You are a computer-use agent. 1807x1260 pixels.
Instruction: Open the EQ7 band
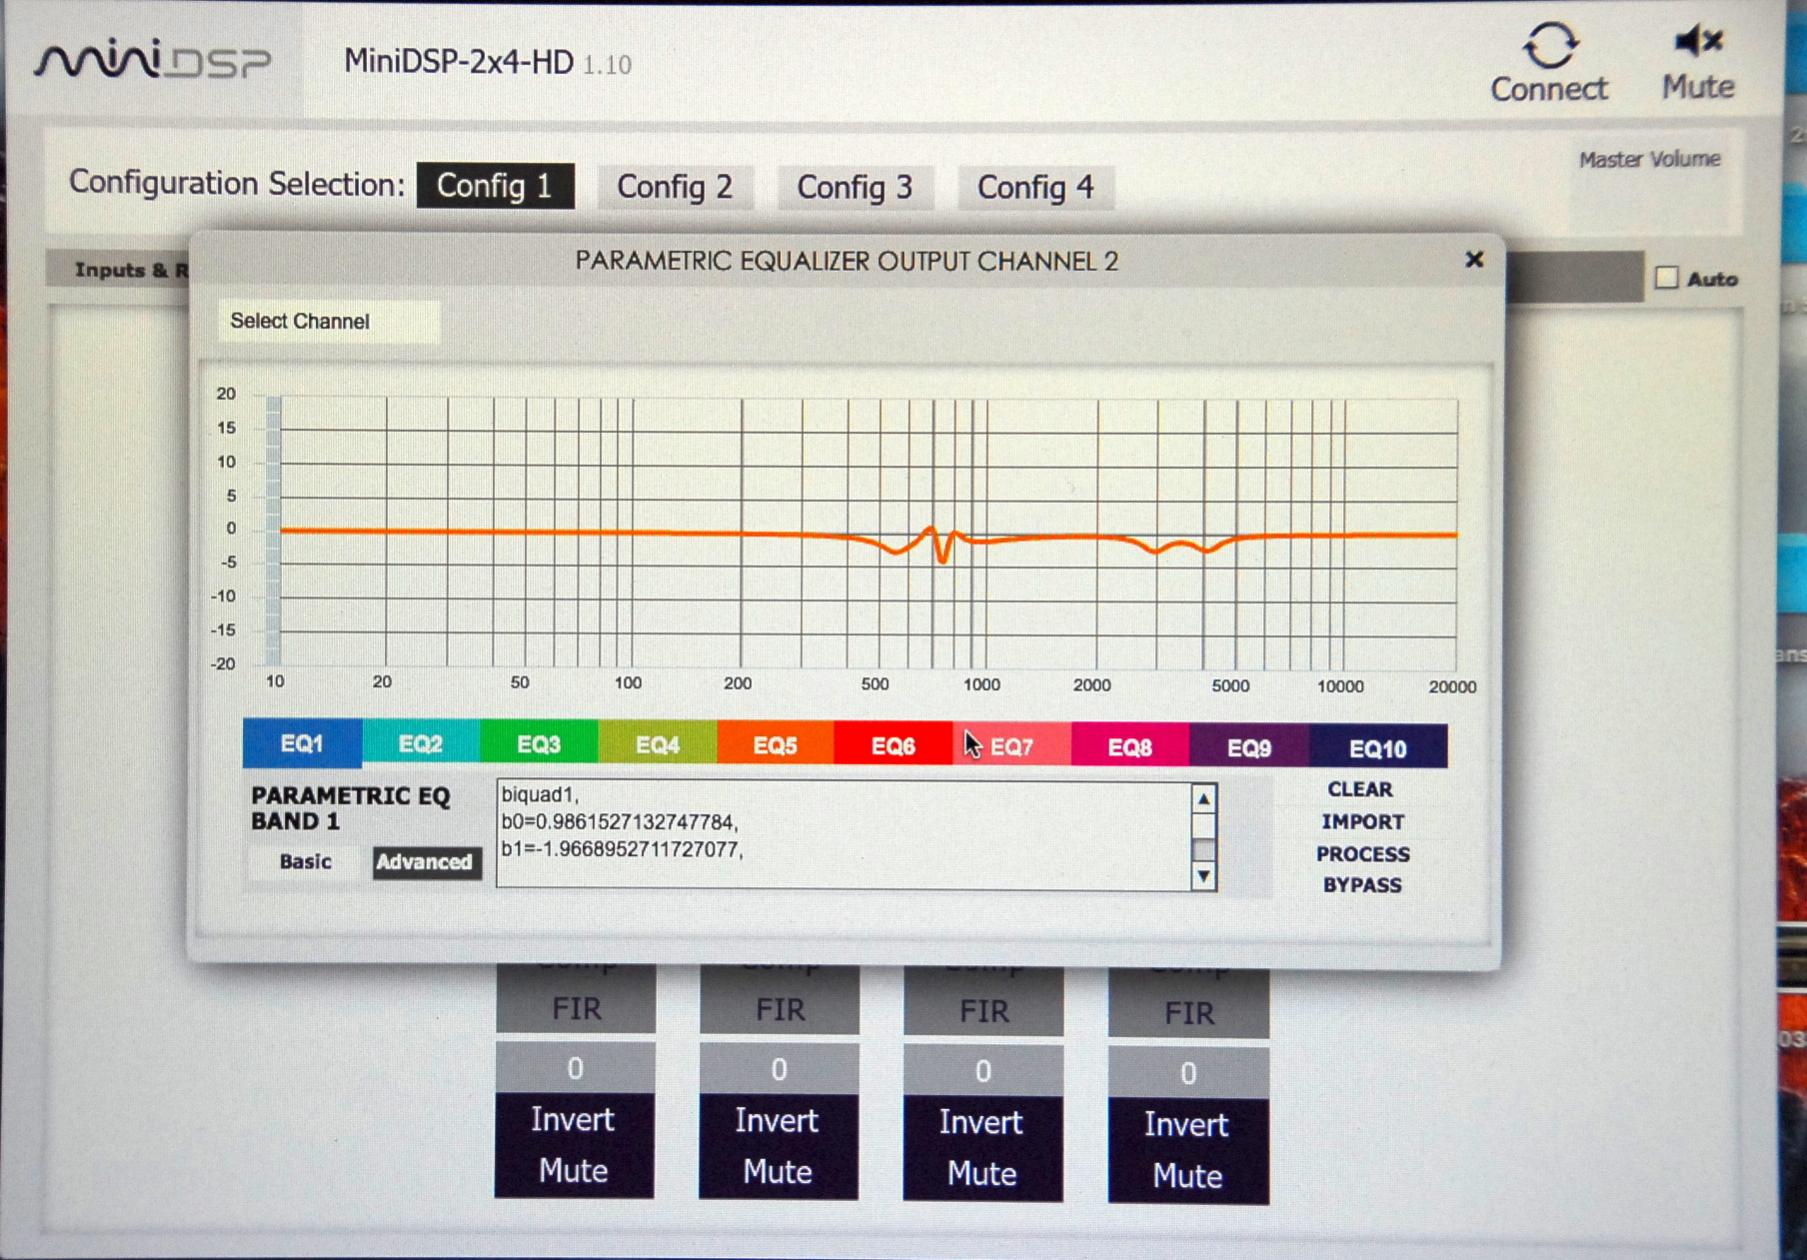(1011, 747)
